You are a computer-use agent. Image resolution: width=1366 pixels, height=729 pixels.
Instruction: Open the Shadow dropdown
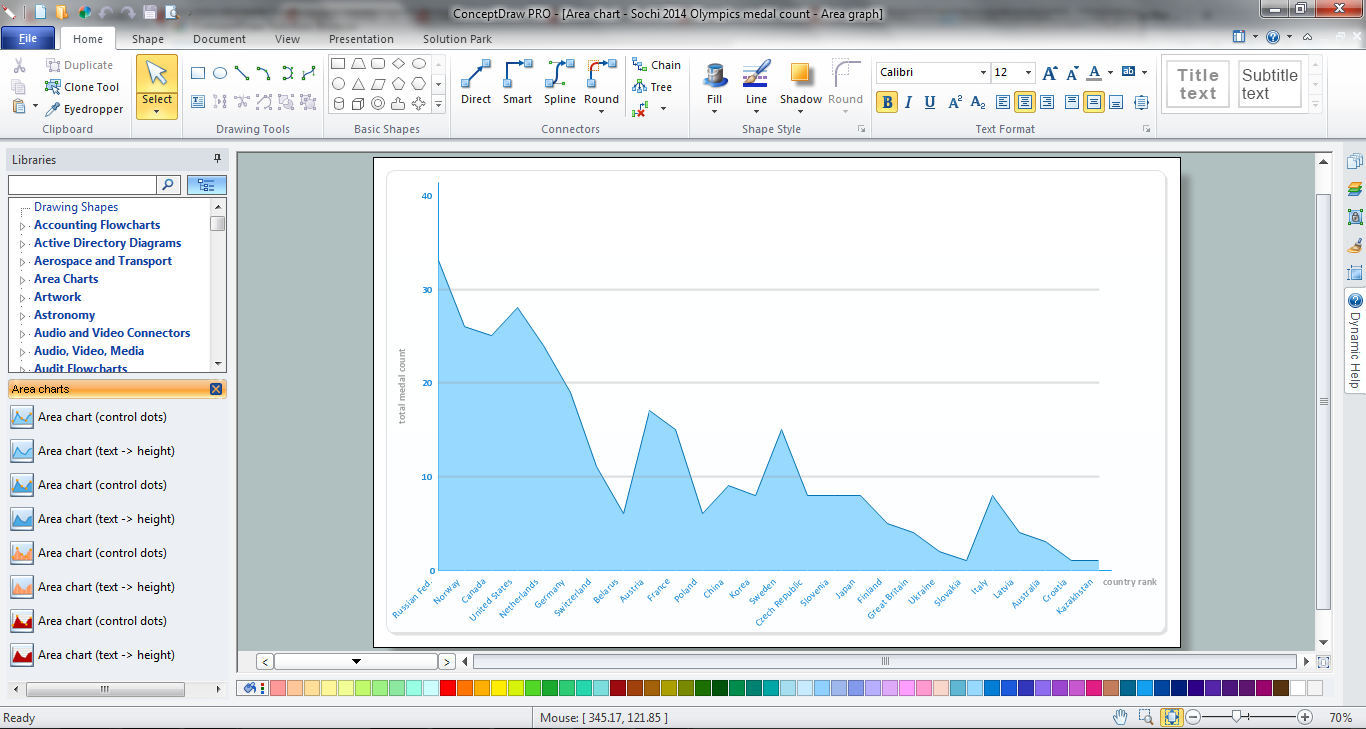tap(800, 111)
